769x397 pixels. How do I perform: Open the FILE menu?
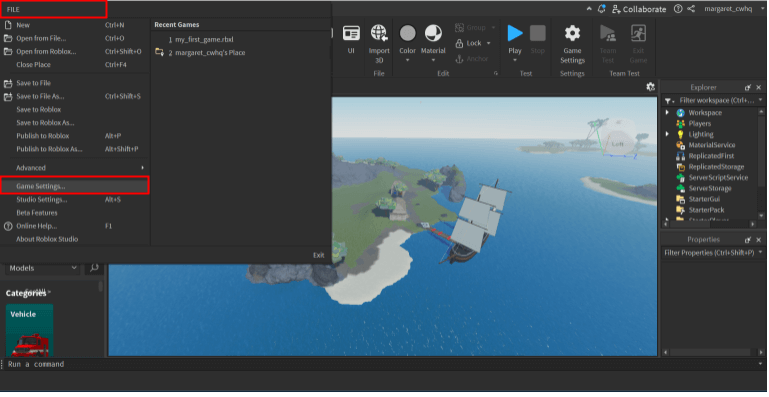click(13, 9)
